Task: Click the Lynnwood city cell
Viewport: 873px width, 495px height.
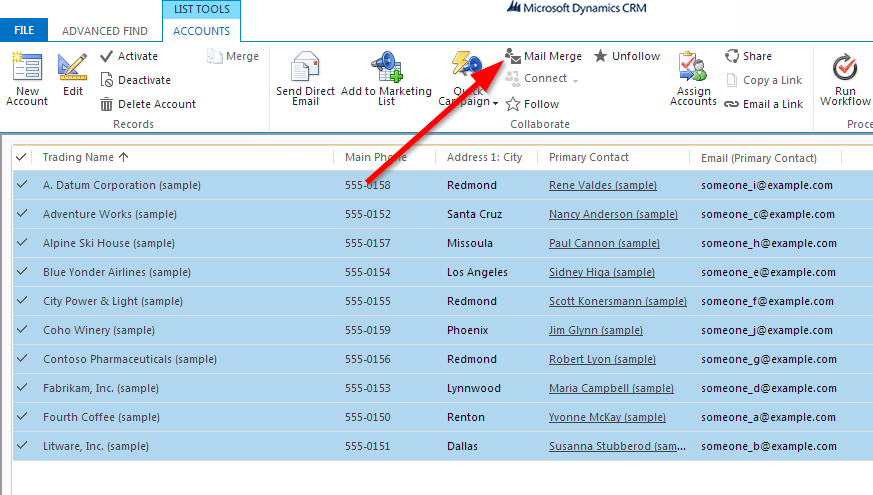Action: (473, 388)
